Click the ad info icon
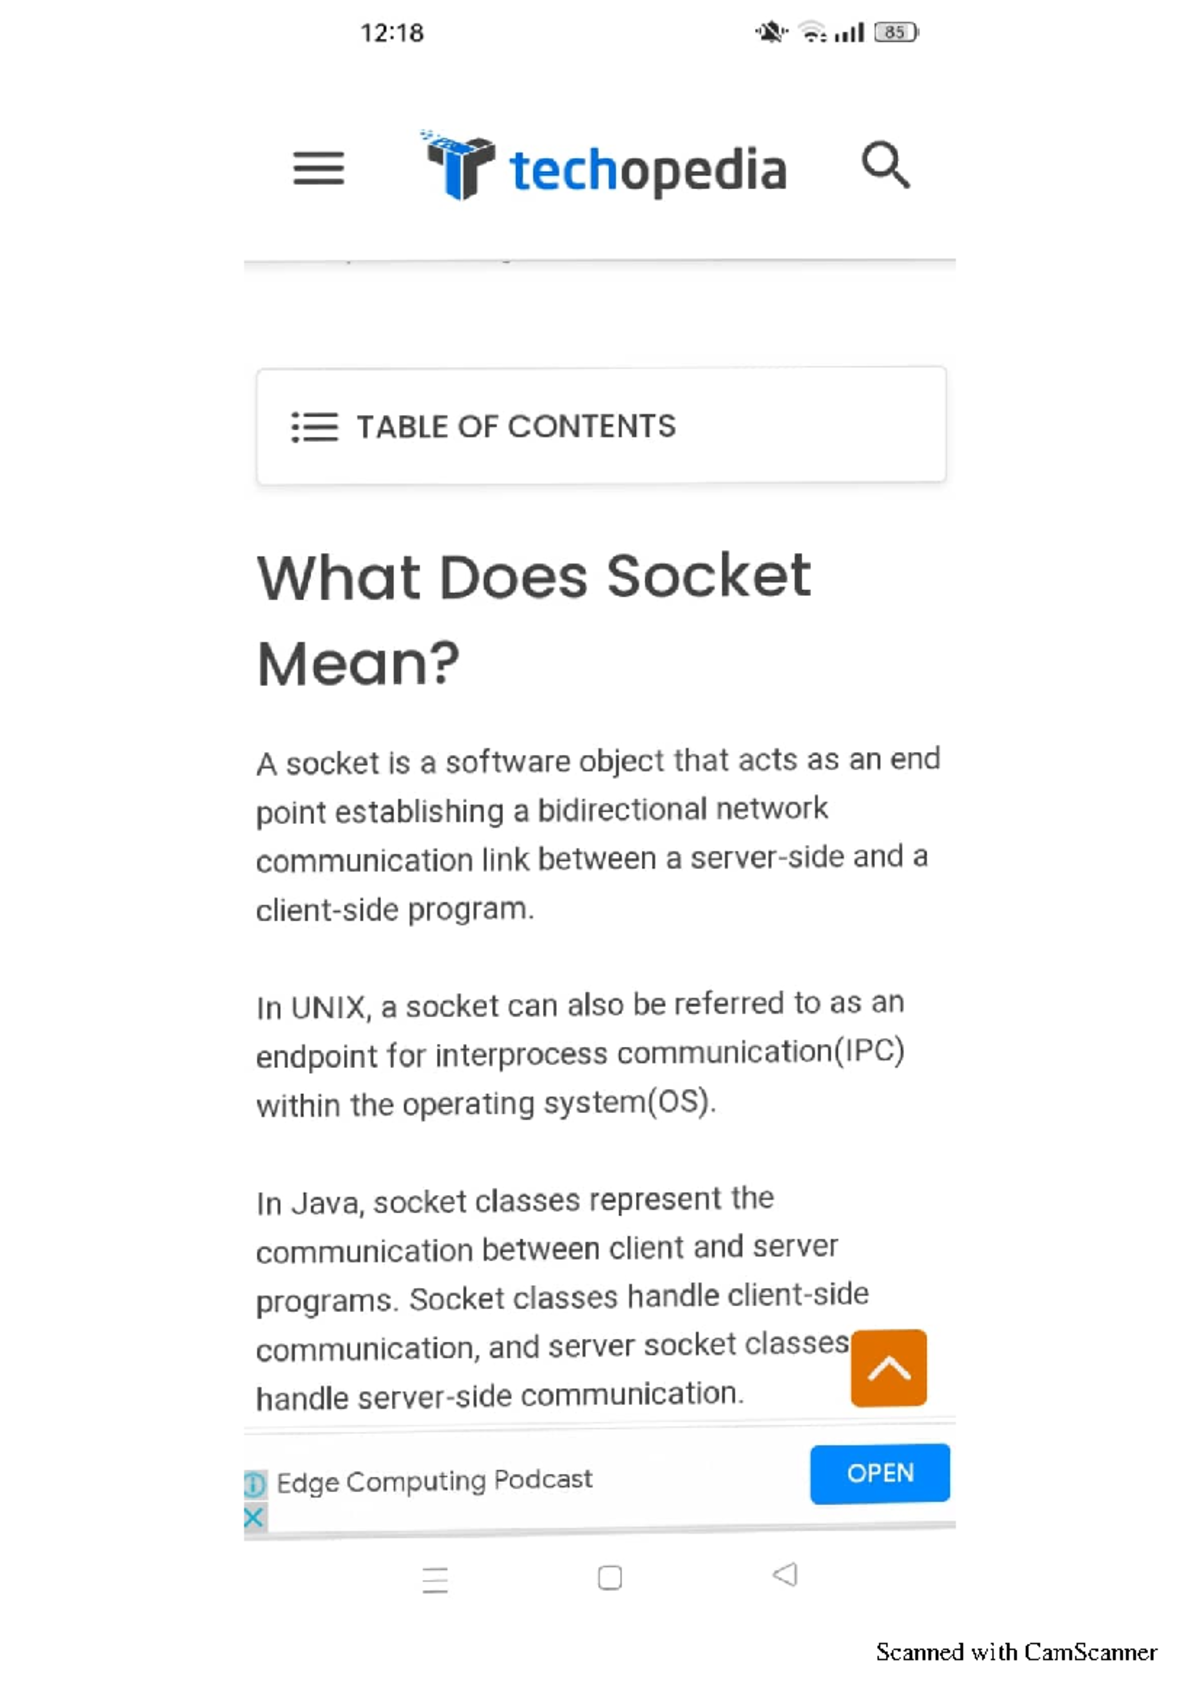This screenshot has height=1698, width=1200. coord(255,1483)
